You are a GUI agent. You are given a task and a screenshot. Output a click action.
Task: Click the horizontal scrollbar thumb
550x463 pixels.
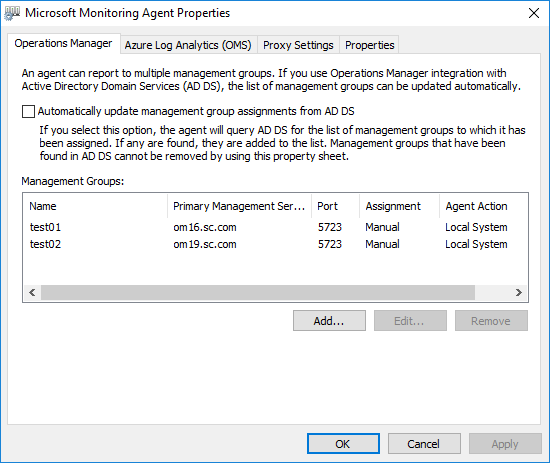tap(258, 293)
